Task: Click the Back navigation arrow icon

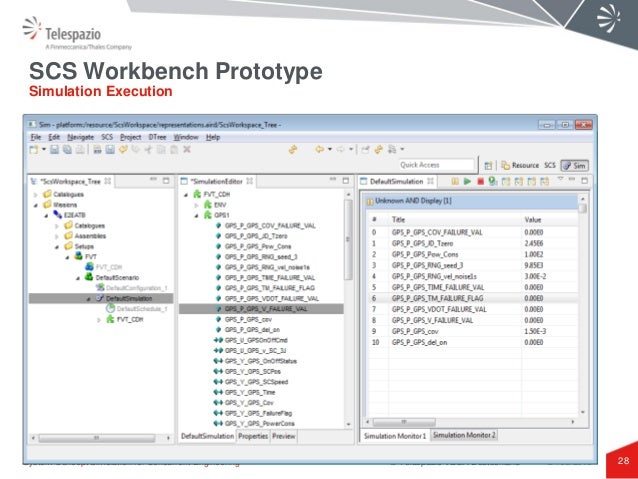Action: 319,149
